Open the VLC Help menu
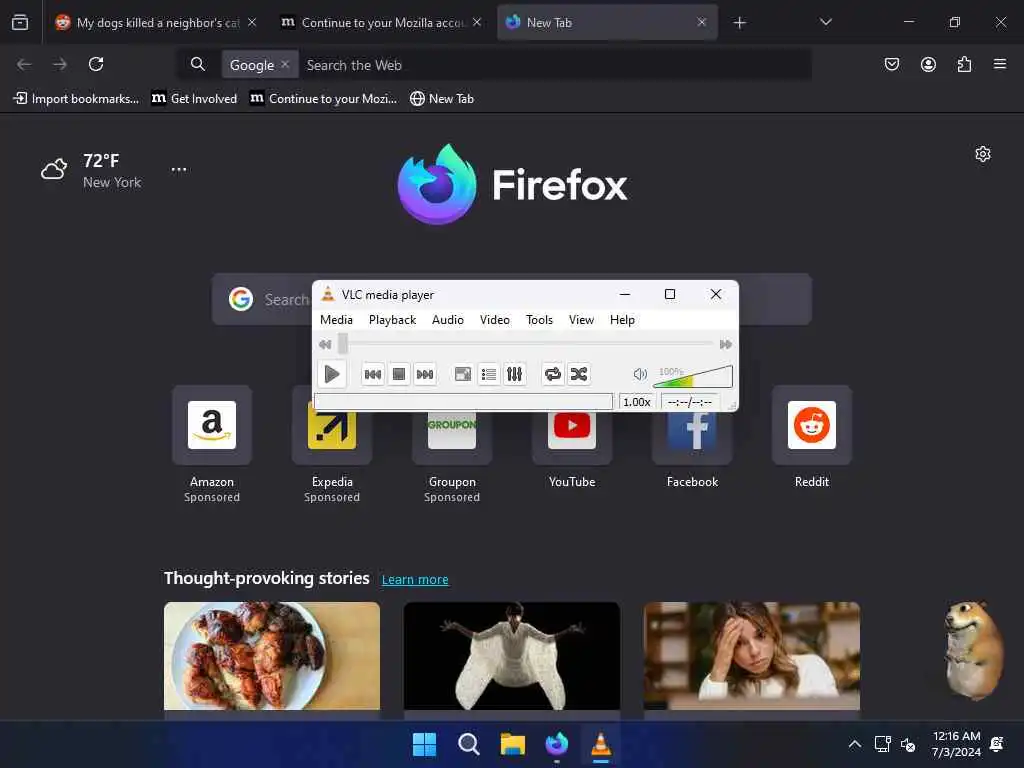 (622, 319)
